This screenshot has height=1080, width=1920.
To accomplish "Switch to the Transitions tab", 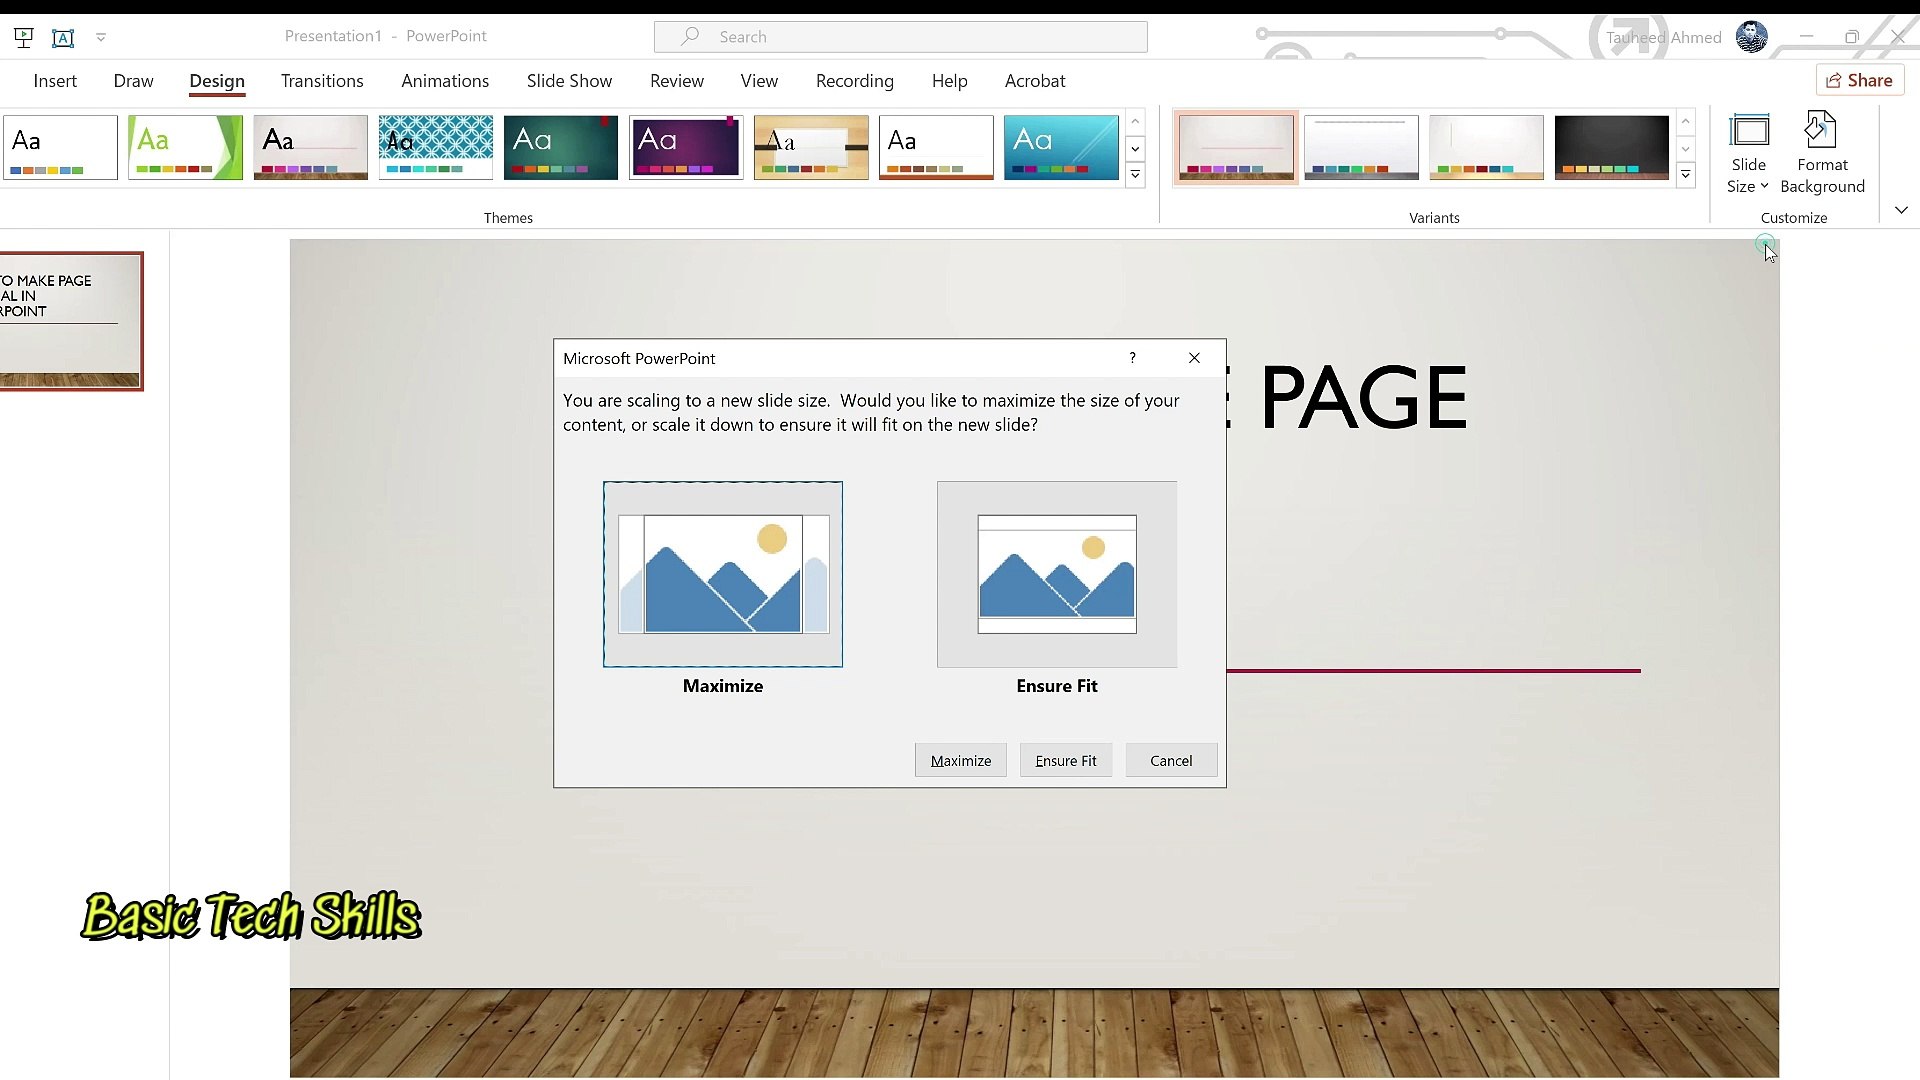I will pyautogui.click(x=321, y=81).
